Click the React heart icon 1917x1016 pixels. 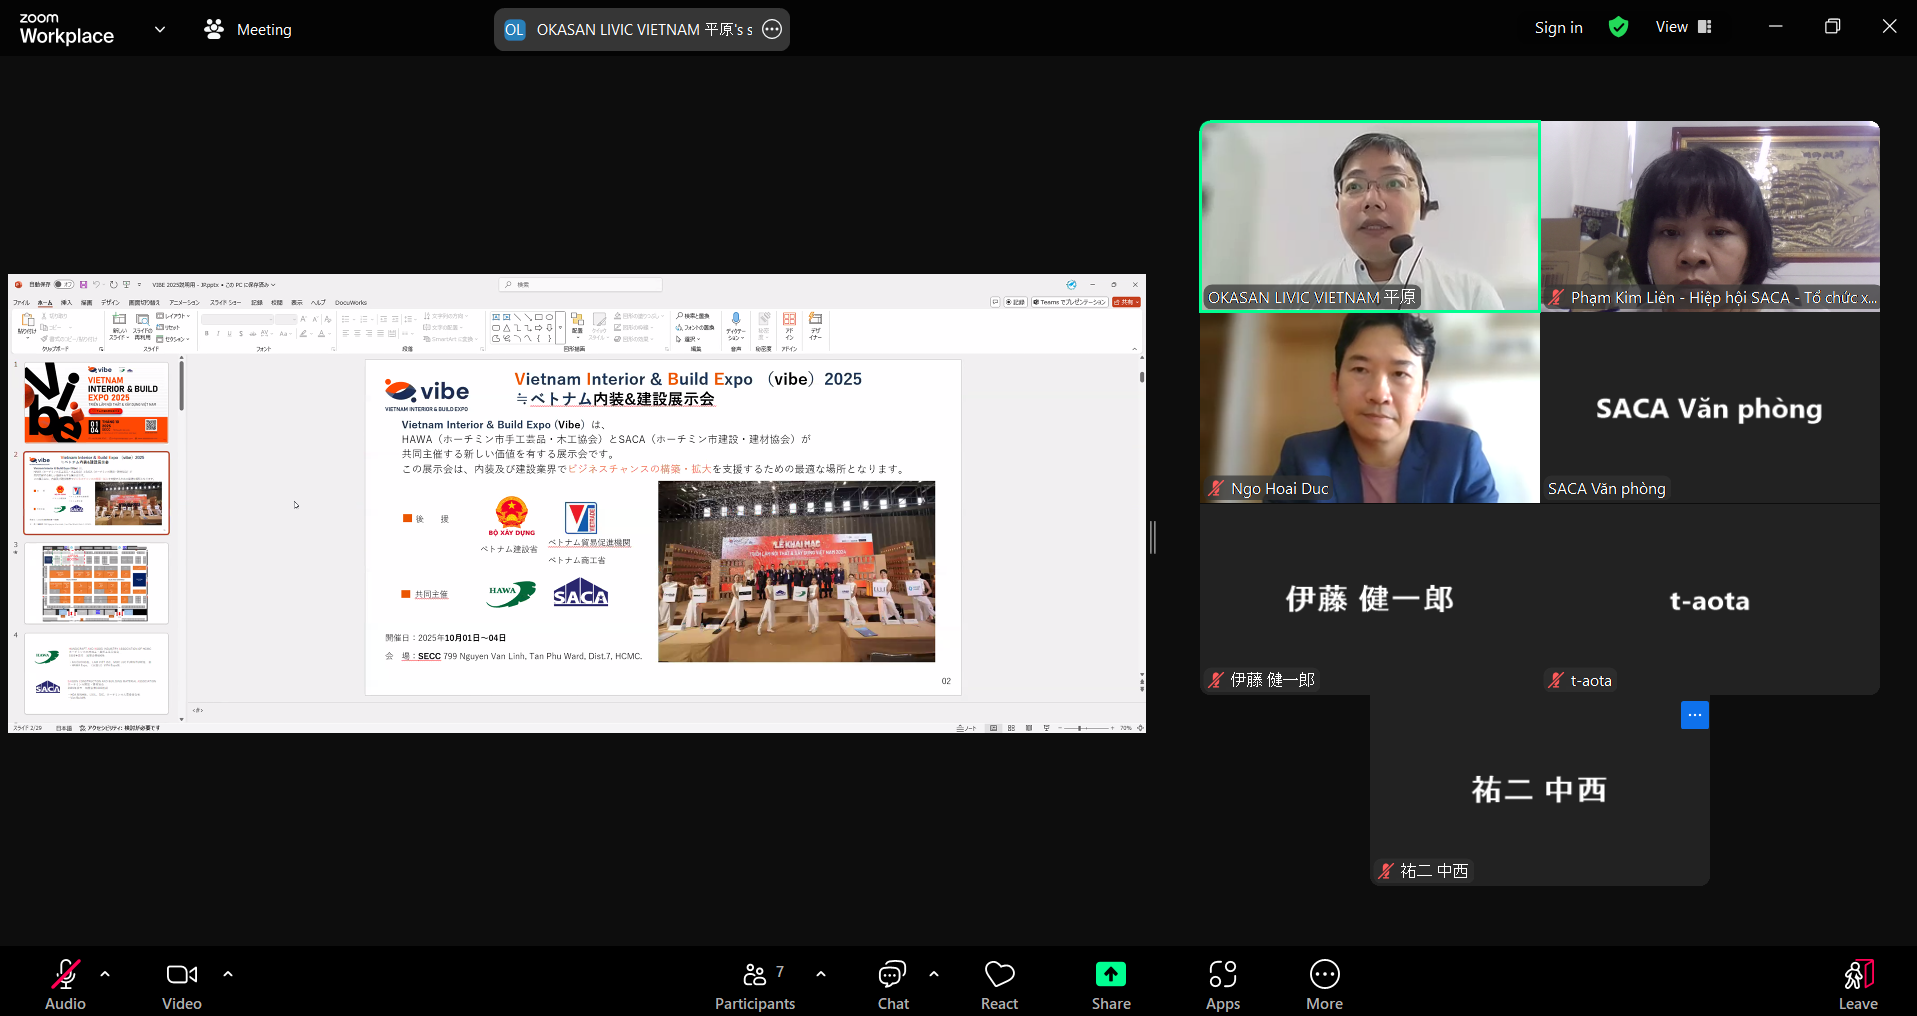(x=999, y=984)
